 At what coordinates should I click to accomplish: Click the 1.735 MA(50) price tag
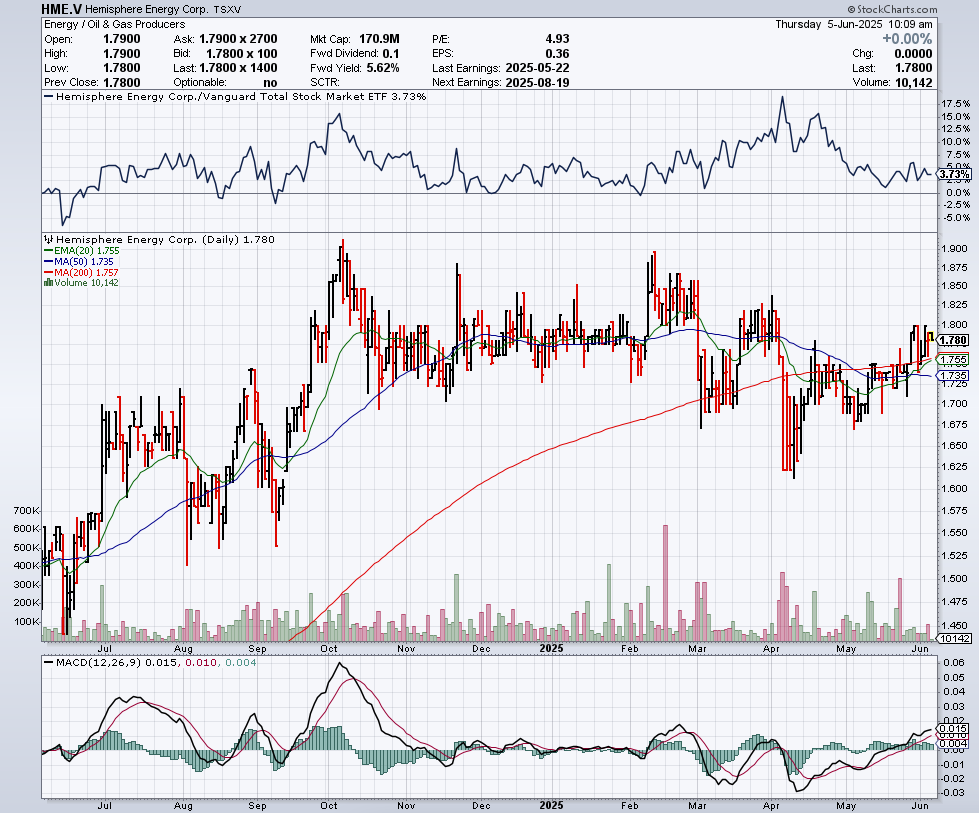[953, 375]
